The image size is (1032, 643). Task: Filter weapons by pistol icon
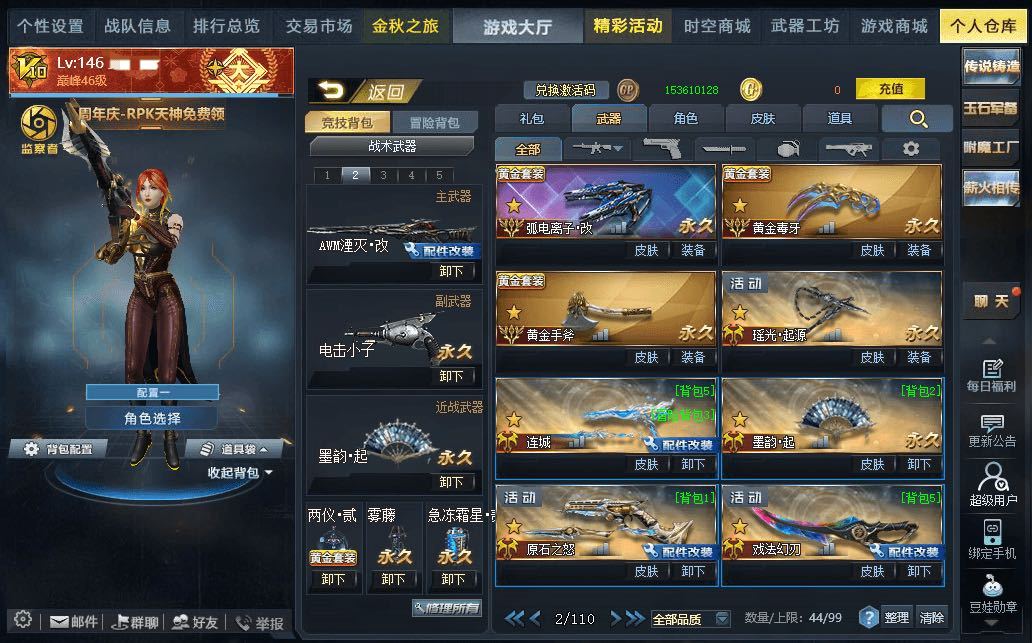pyautogui.click(x=661, y=149)
